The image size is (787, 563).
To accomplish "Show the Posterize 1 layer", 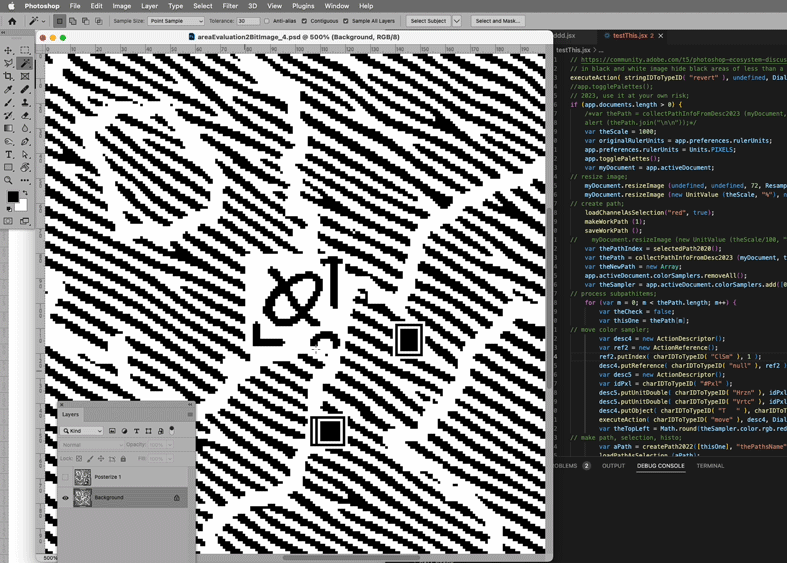I will tap(65, 477).
